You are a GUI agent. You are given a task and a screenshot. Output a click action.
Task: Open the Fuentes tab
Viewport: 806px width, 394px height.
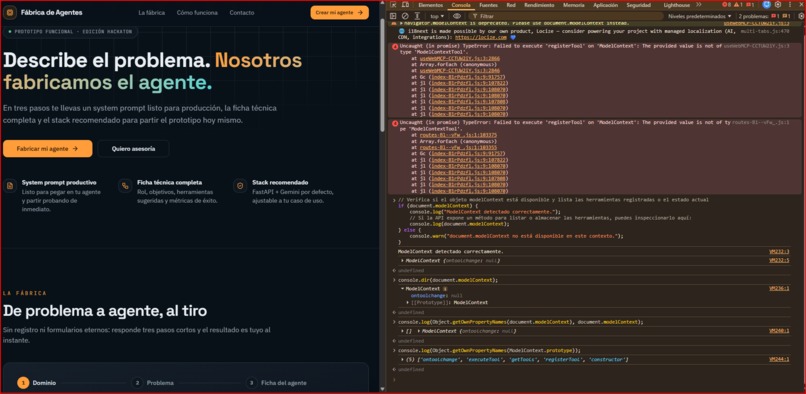[488, 5]
